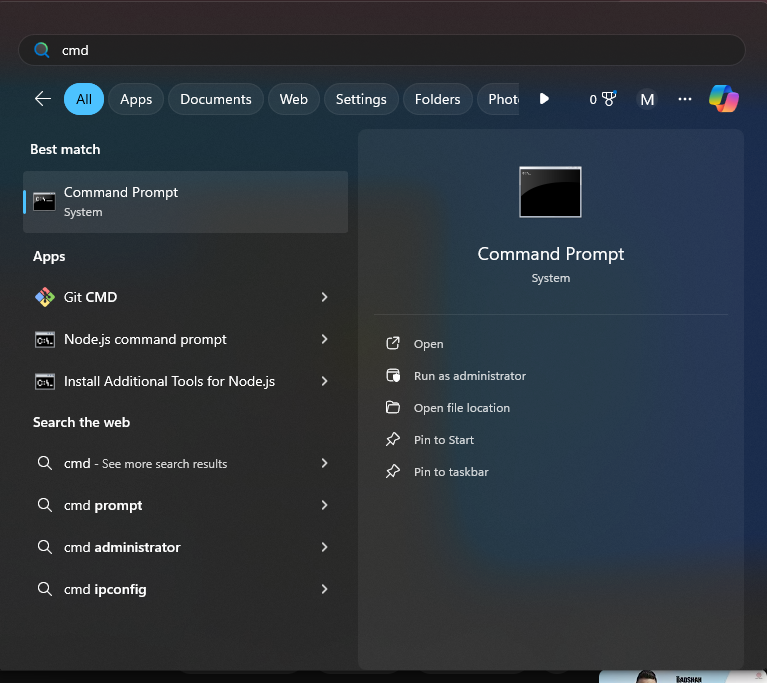Click magnifier icon beside cmd ipconfig
767x683 pixels.
click(x=45, y=589)
